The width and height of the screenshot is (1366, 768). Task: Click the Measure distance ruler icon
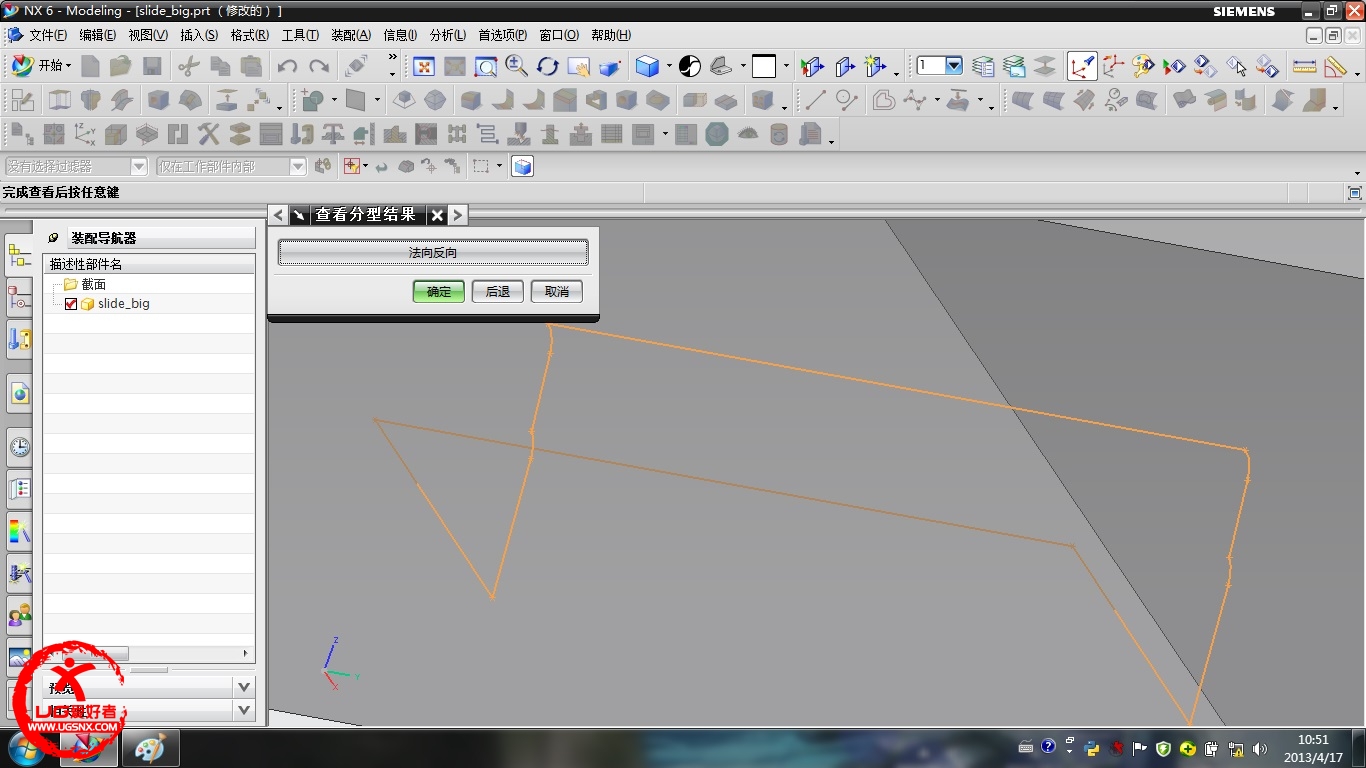(1304, 67)
